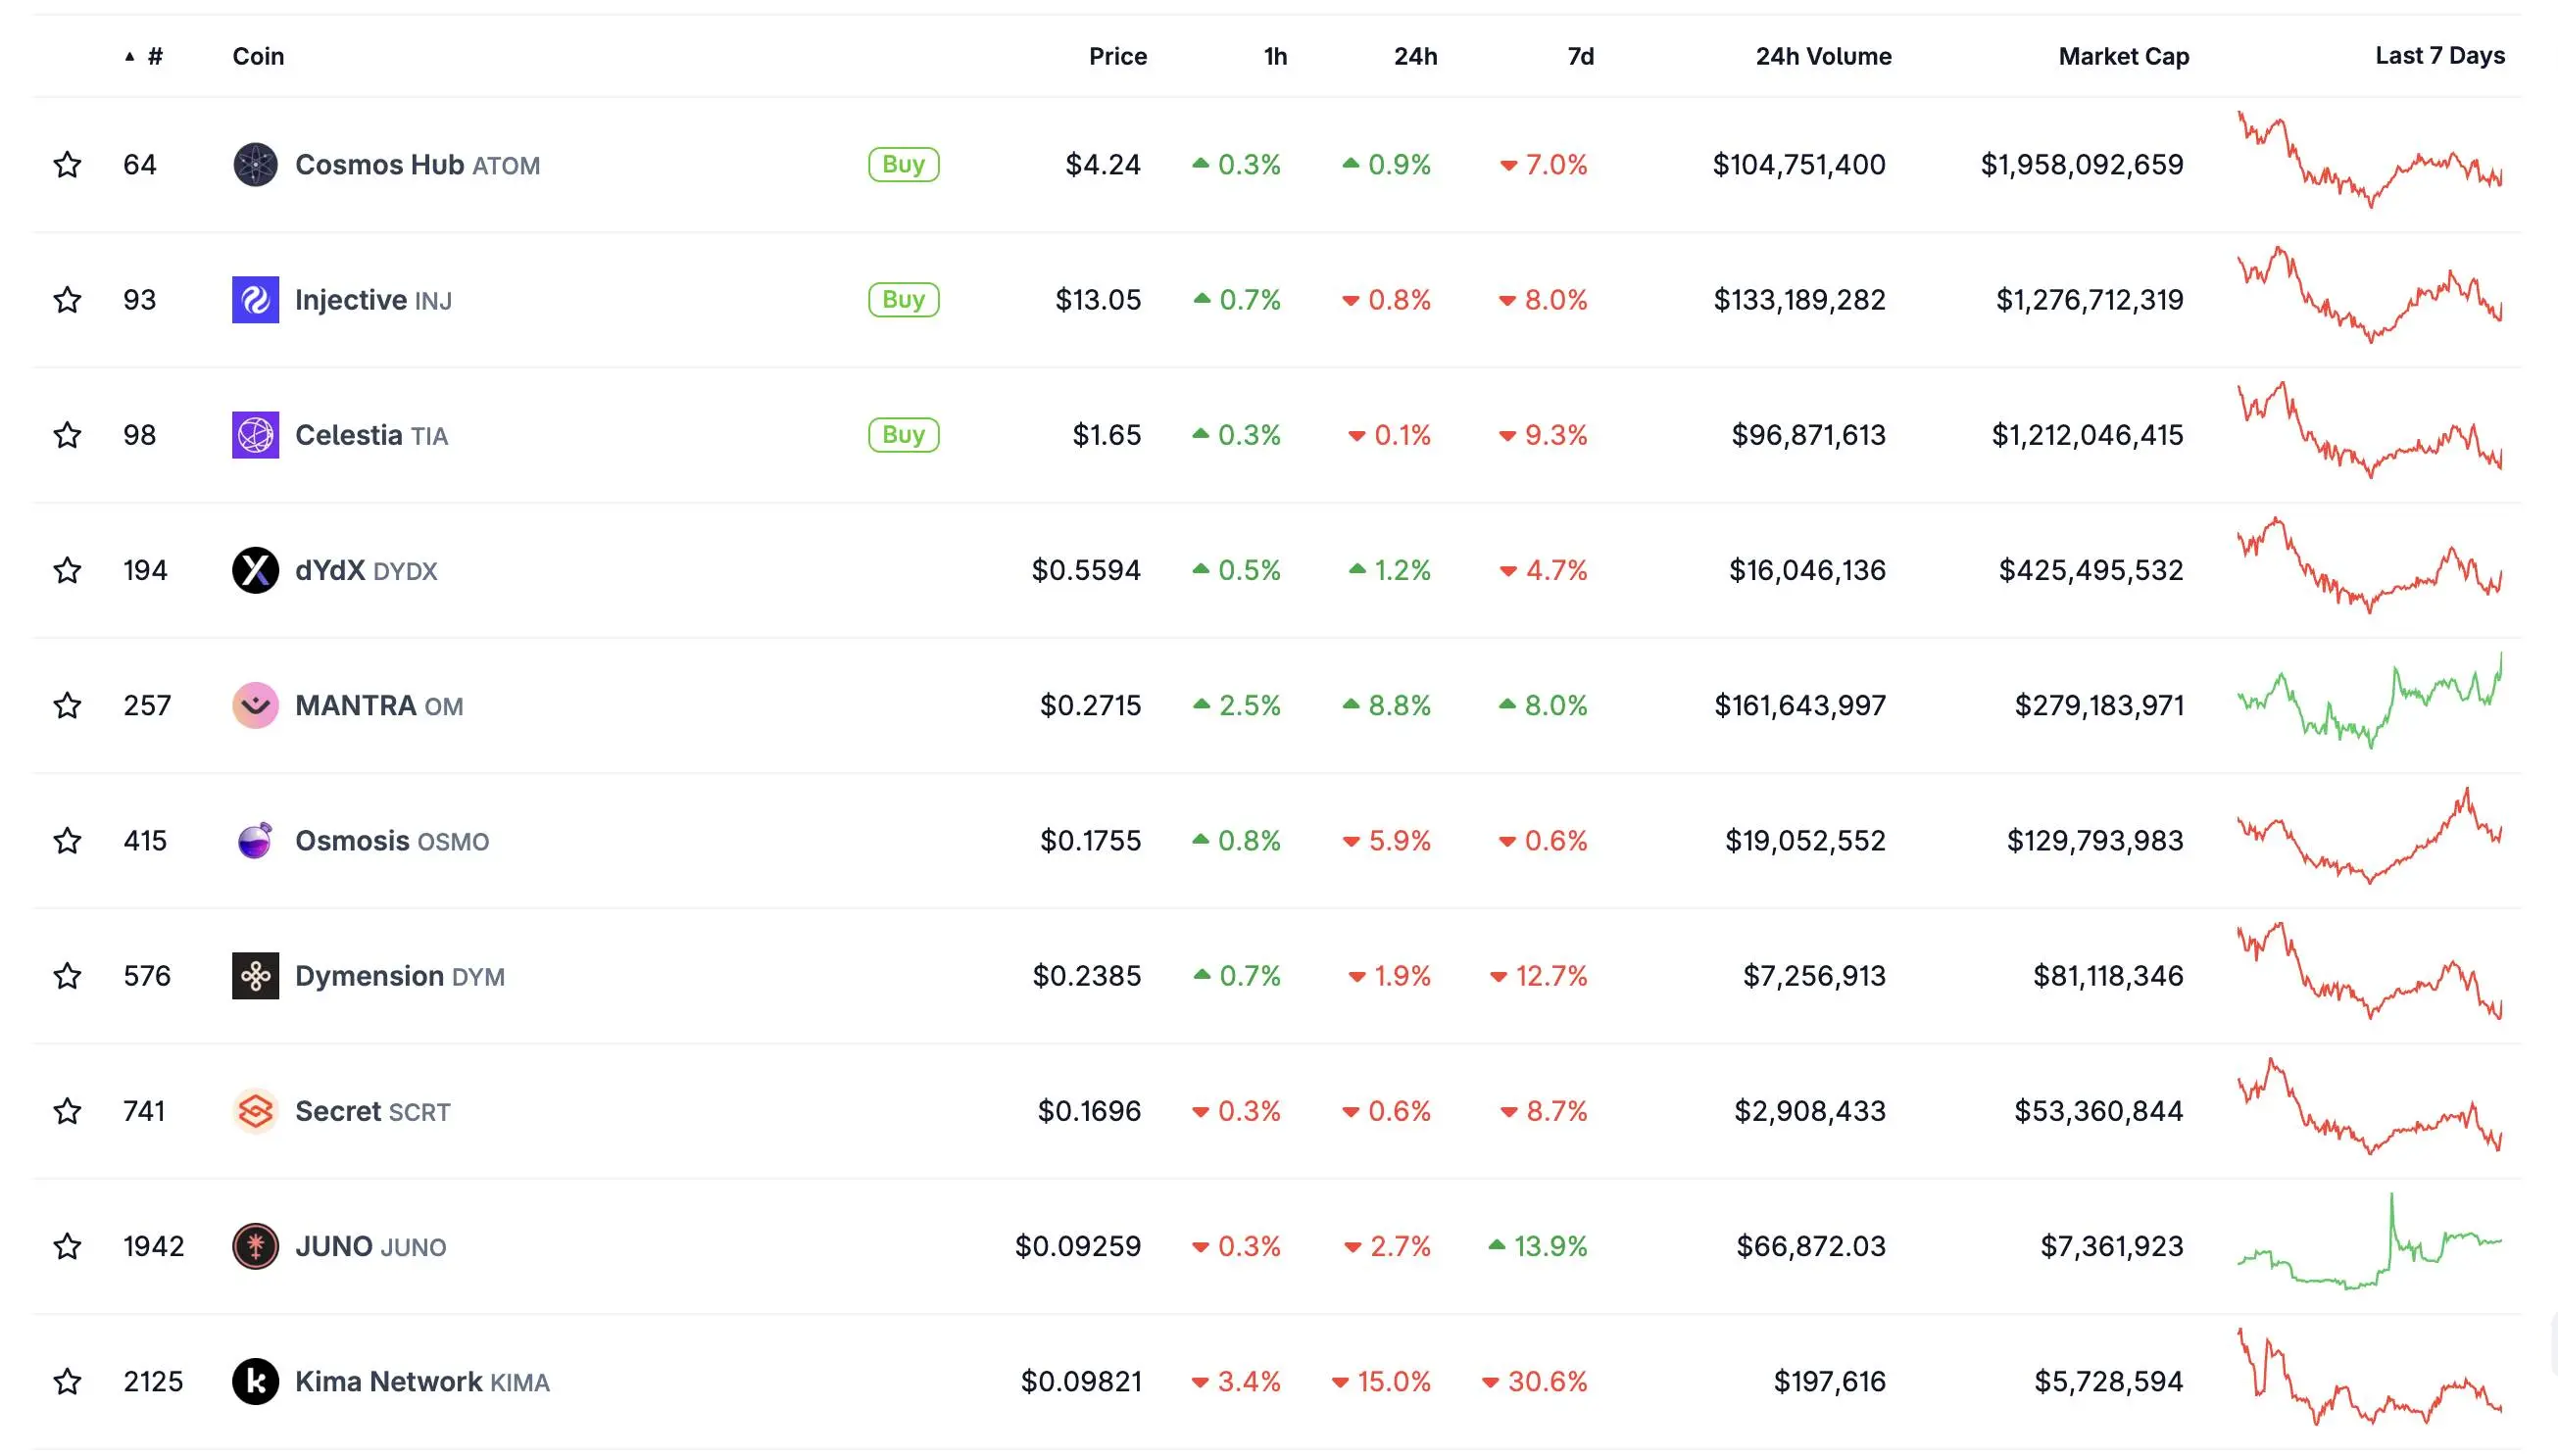Click the Dymension logo icon

[x=255, y=975]
